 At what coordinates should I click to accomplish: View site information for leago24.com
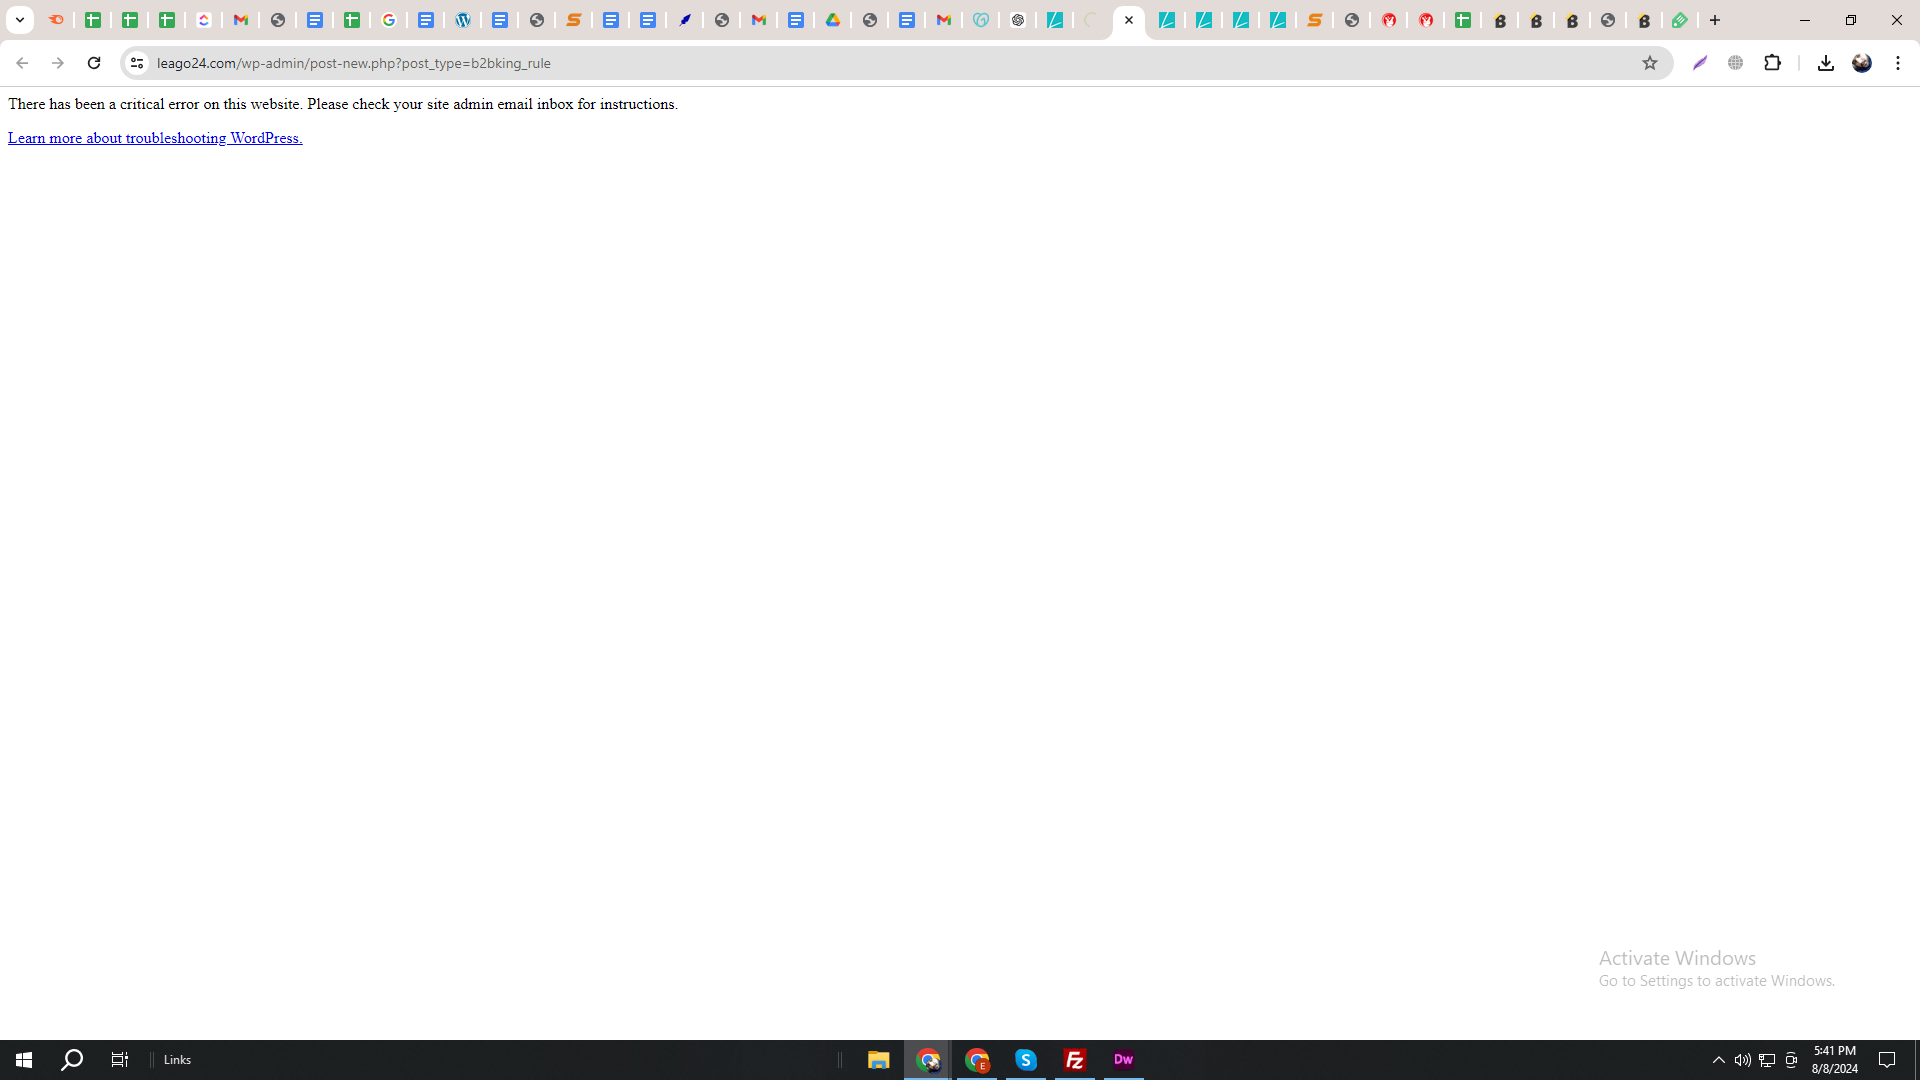tap(137, 63)
